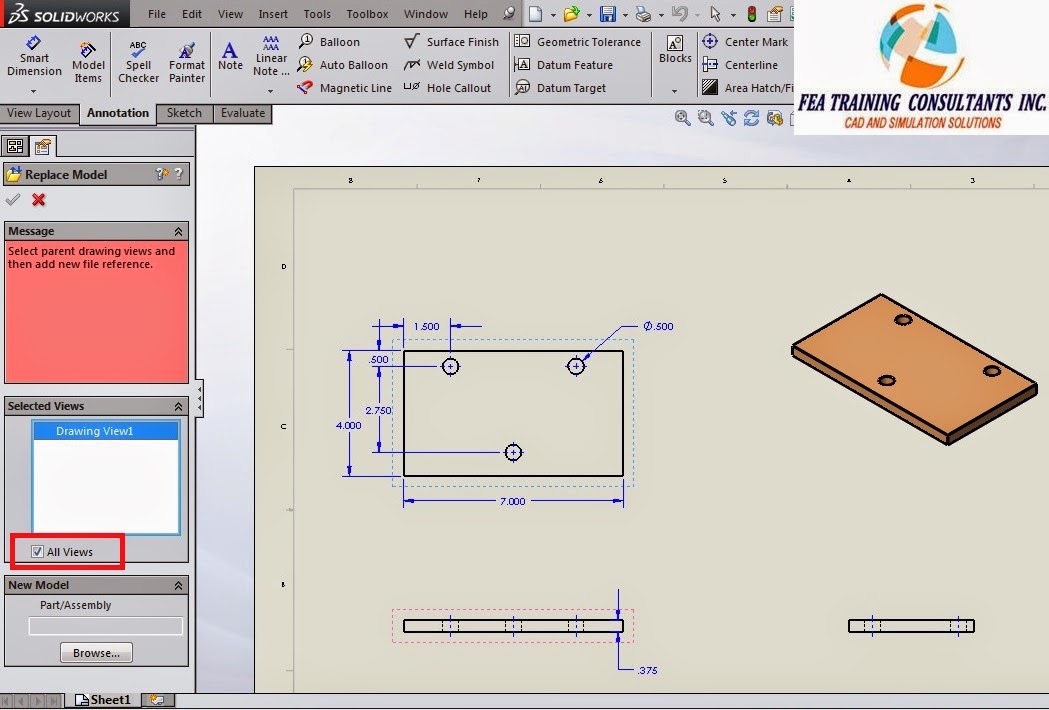
Task: Create a new document
Action: [x=535, y=14]
